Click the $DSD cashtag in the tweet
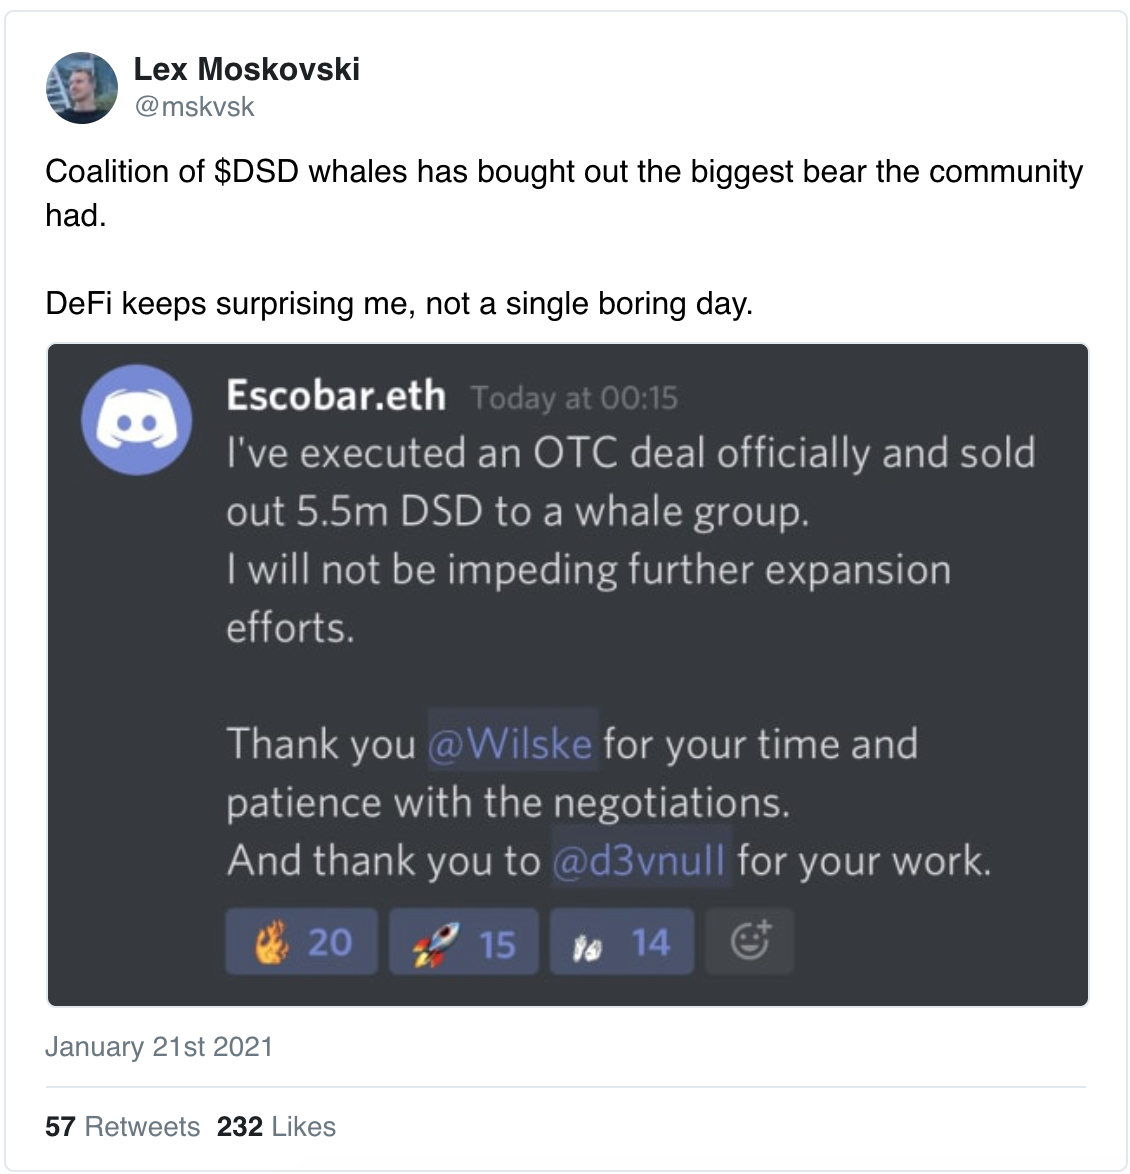The image size is (1130, 1174). 256,171
